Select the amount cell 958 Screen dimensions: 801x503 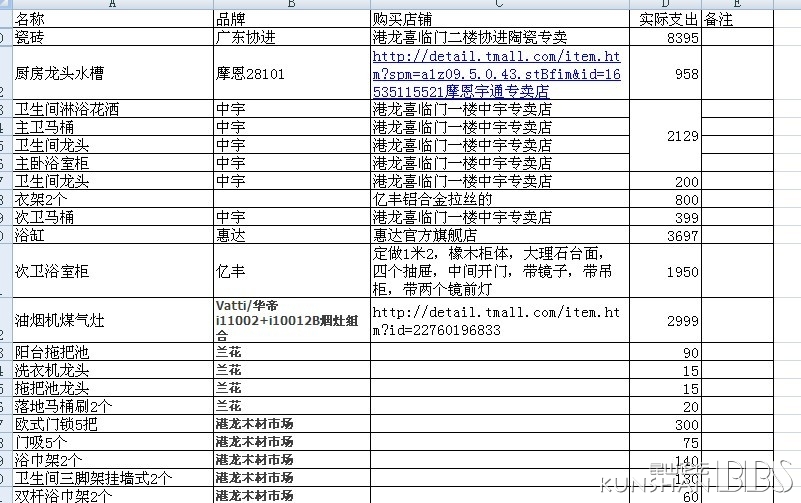(666, 73)
